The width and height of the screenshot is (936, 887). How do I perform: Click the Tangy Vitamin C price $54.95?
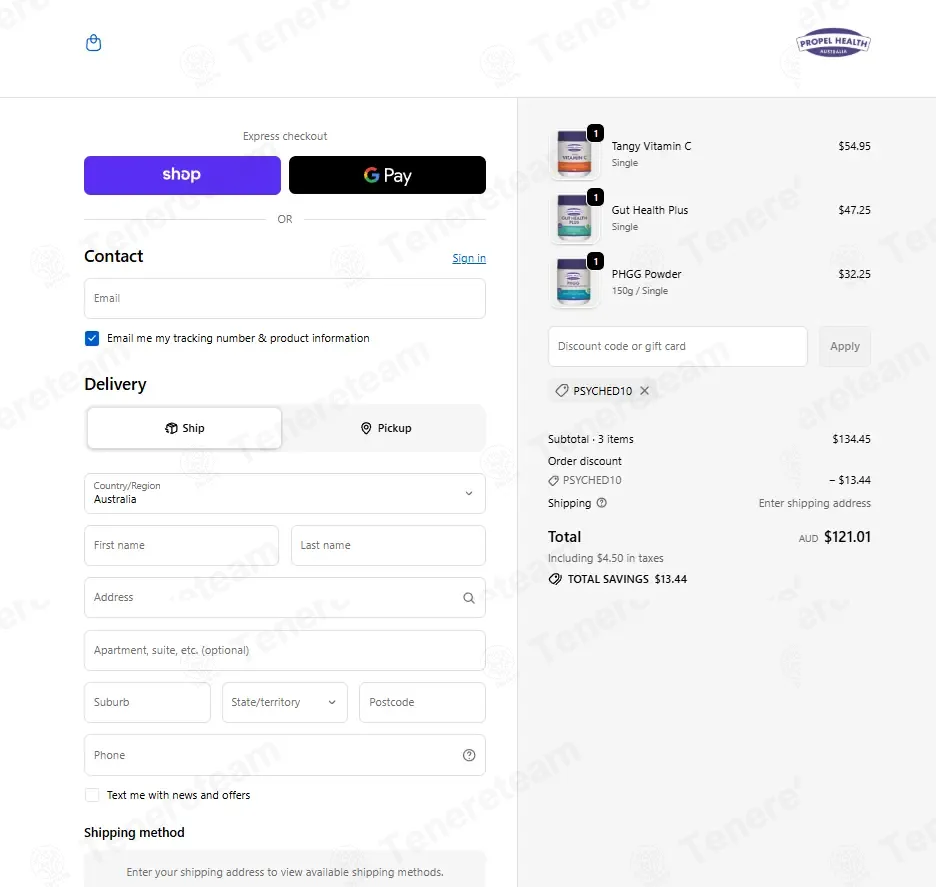click(x=854, y=146)
